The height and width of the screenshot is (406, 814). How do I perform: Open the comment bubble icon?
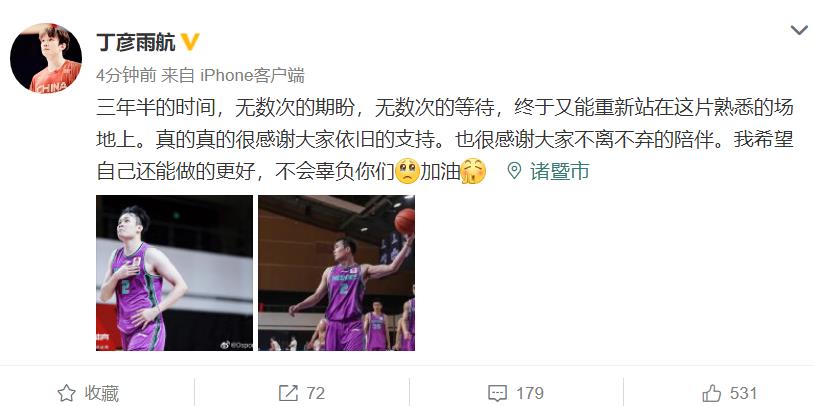(498, 393)
